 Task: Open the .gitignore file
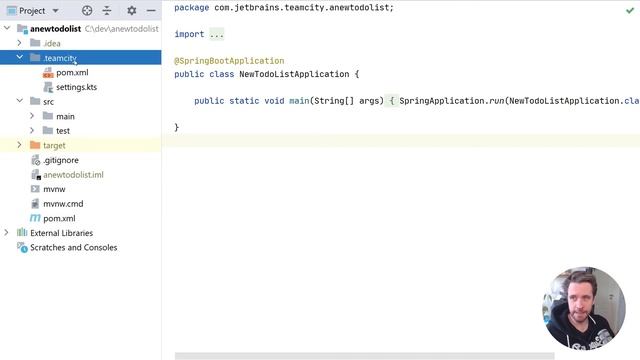point(61,160)
